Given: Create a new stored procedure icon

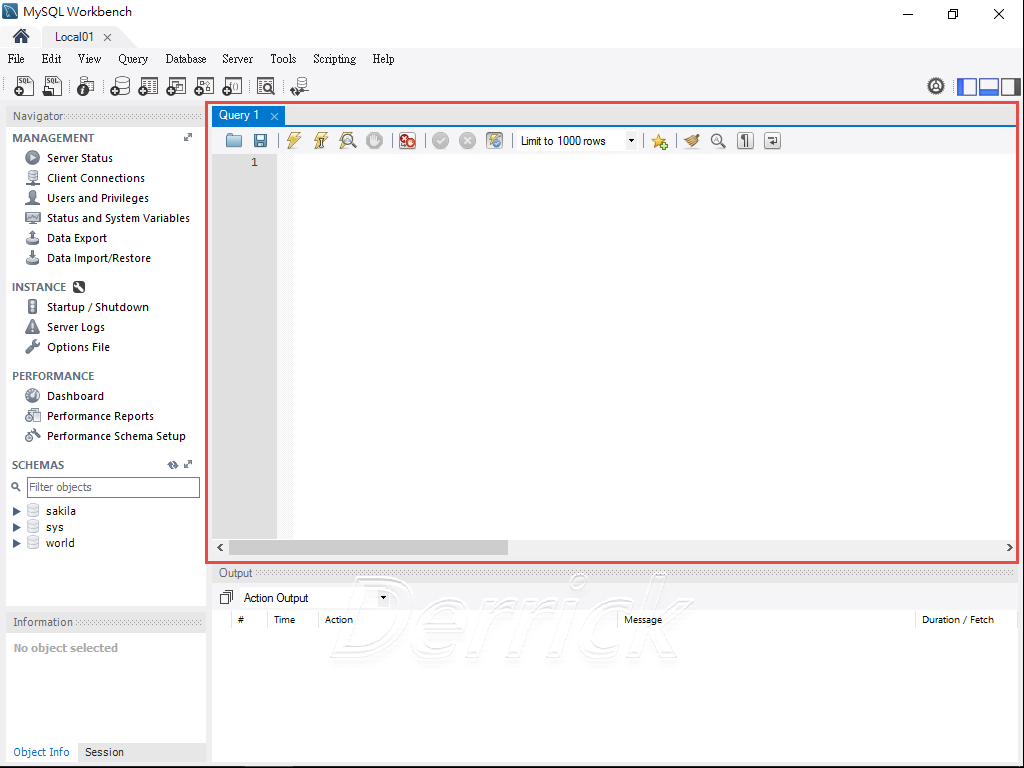Looking at the screenshot, I should 204,86.
